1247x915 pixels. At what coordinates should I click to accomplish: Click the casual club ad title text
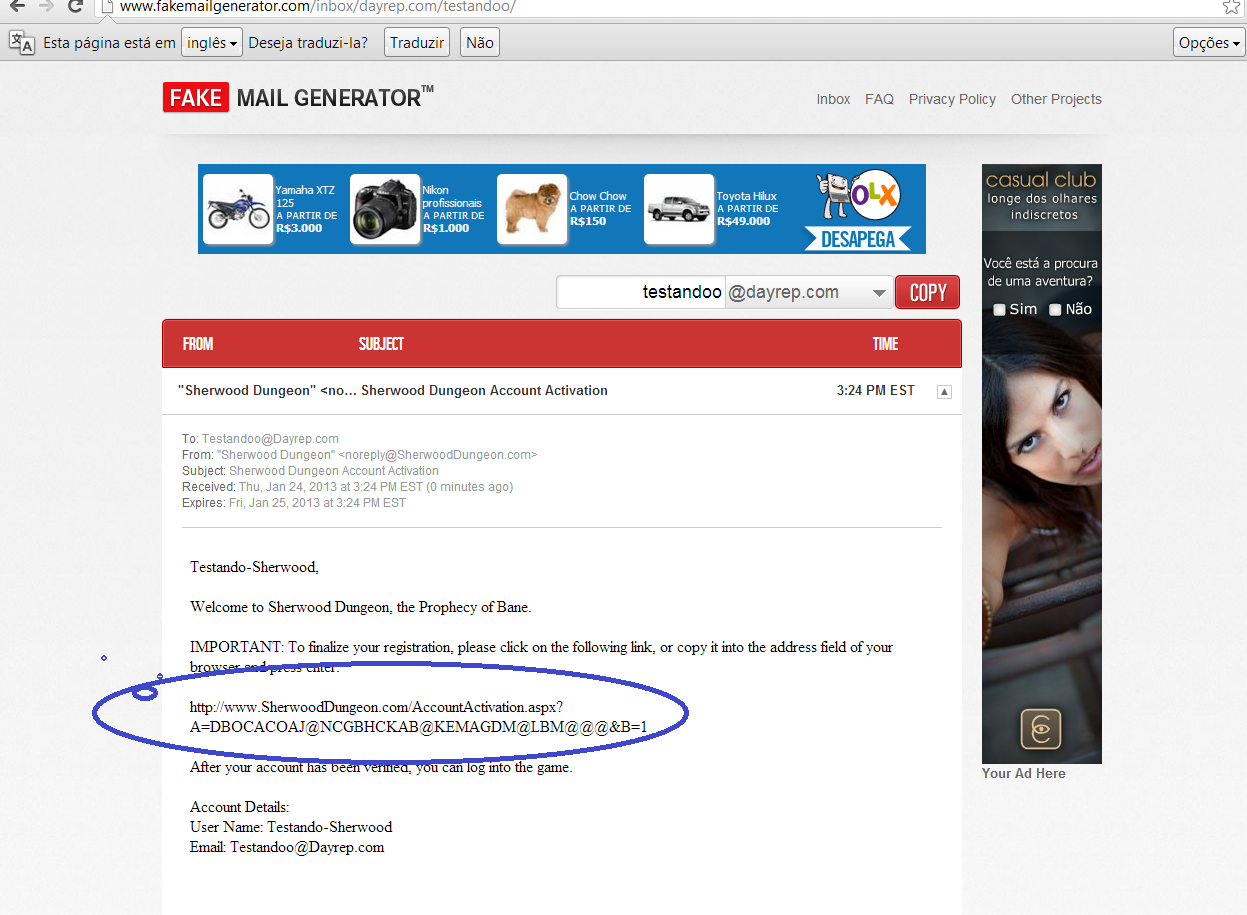1041,181
